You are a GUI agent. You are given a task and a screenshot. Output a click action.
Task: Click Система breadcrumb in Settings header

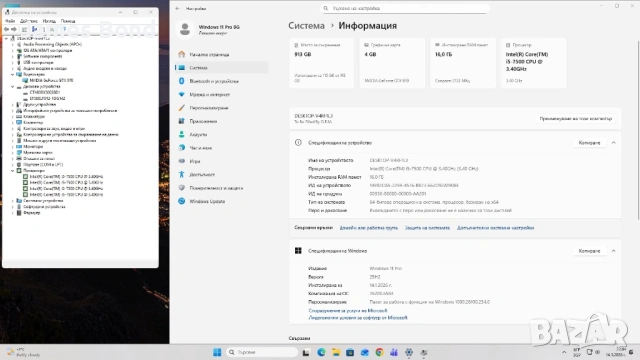click(x=307, y=26)
